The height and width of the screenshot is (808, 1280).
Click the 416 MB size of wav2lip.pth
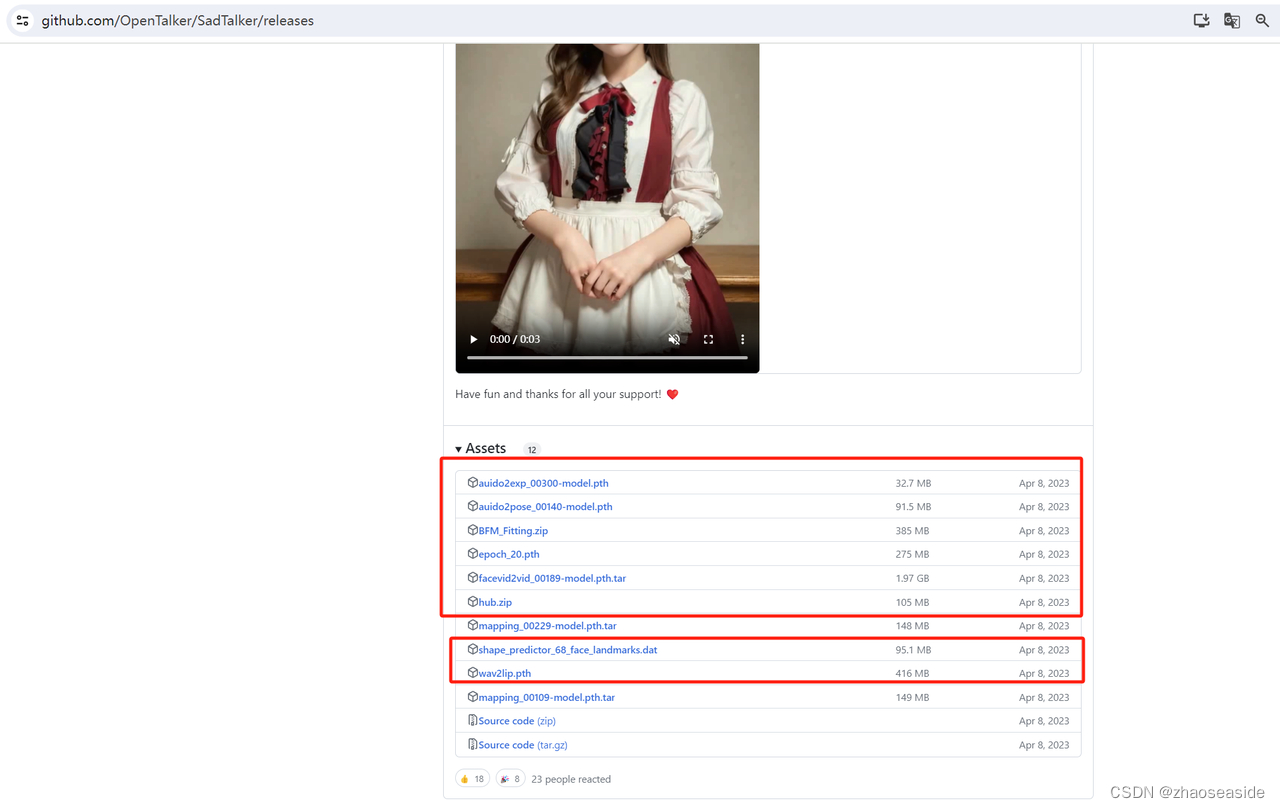click(x=912, y=674)
